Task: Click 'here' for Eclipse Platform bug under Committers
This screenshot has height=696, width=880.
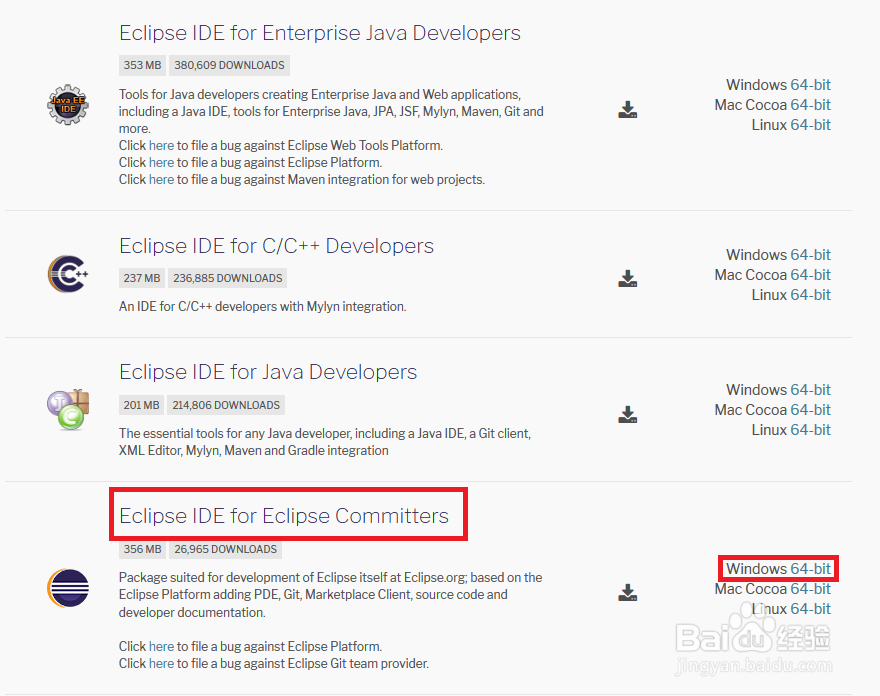Action: tap(162, 647)
